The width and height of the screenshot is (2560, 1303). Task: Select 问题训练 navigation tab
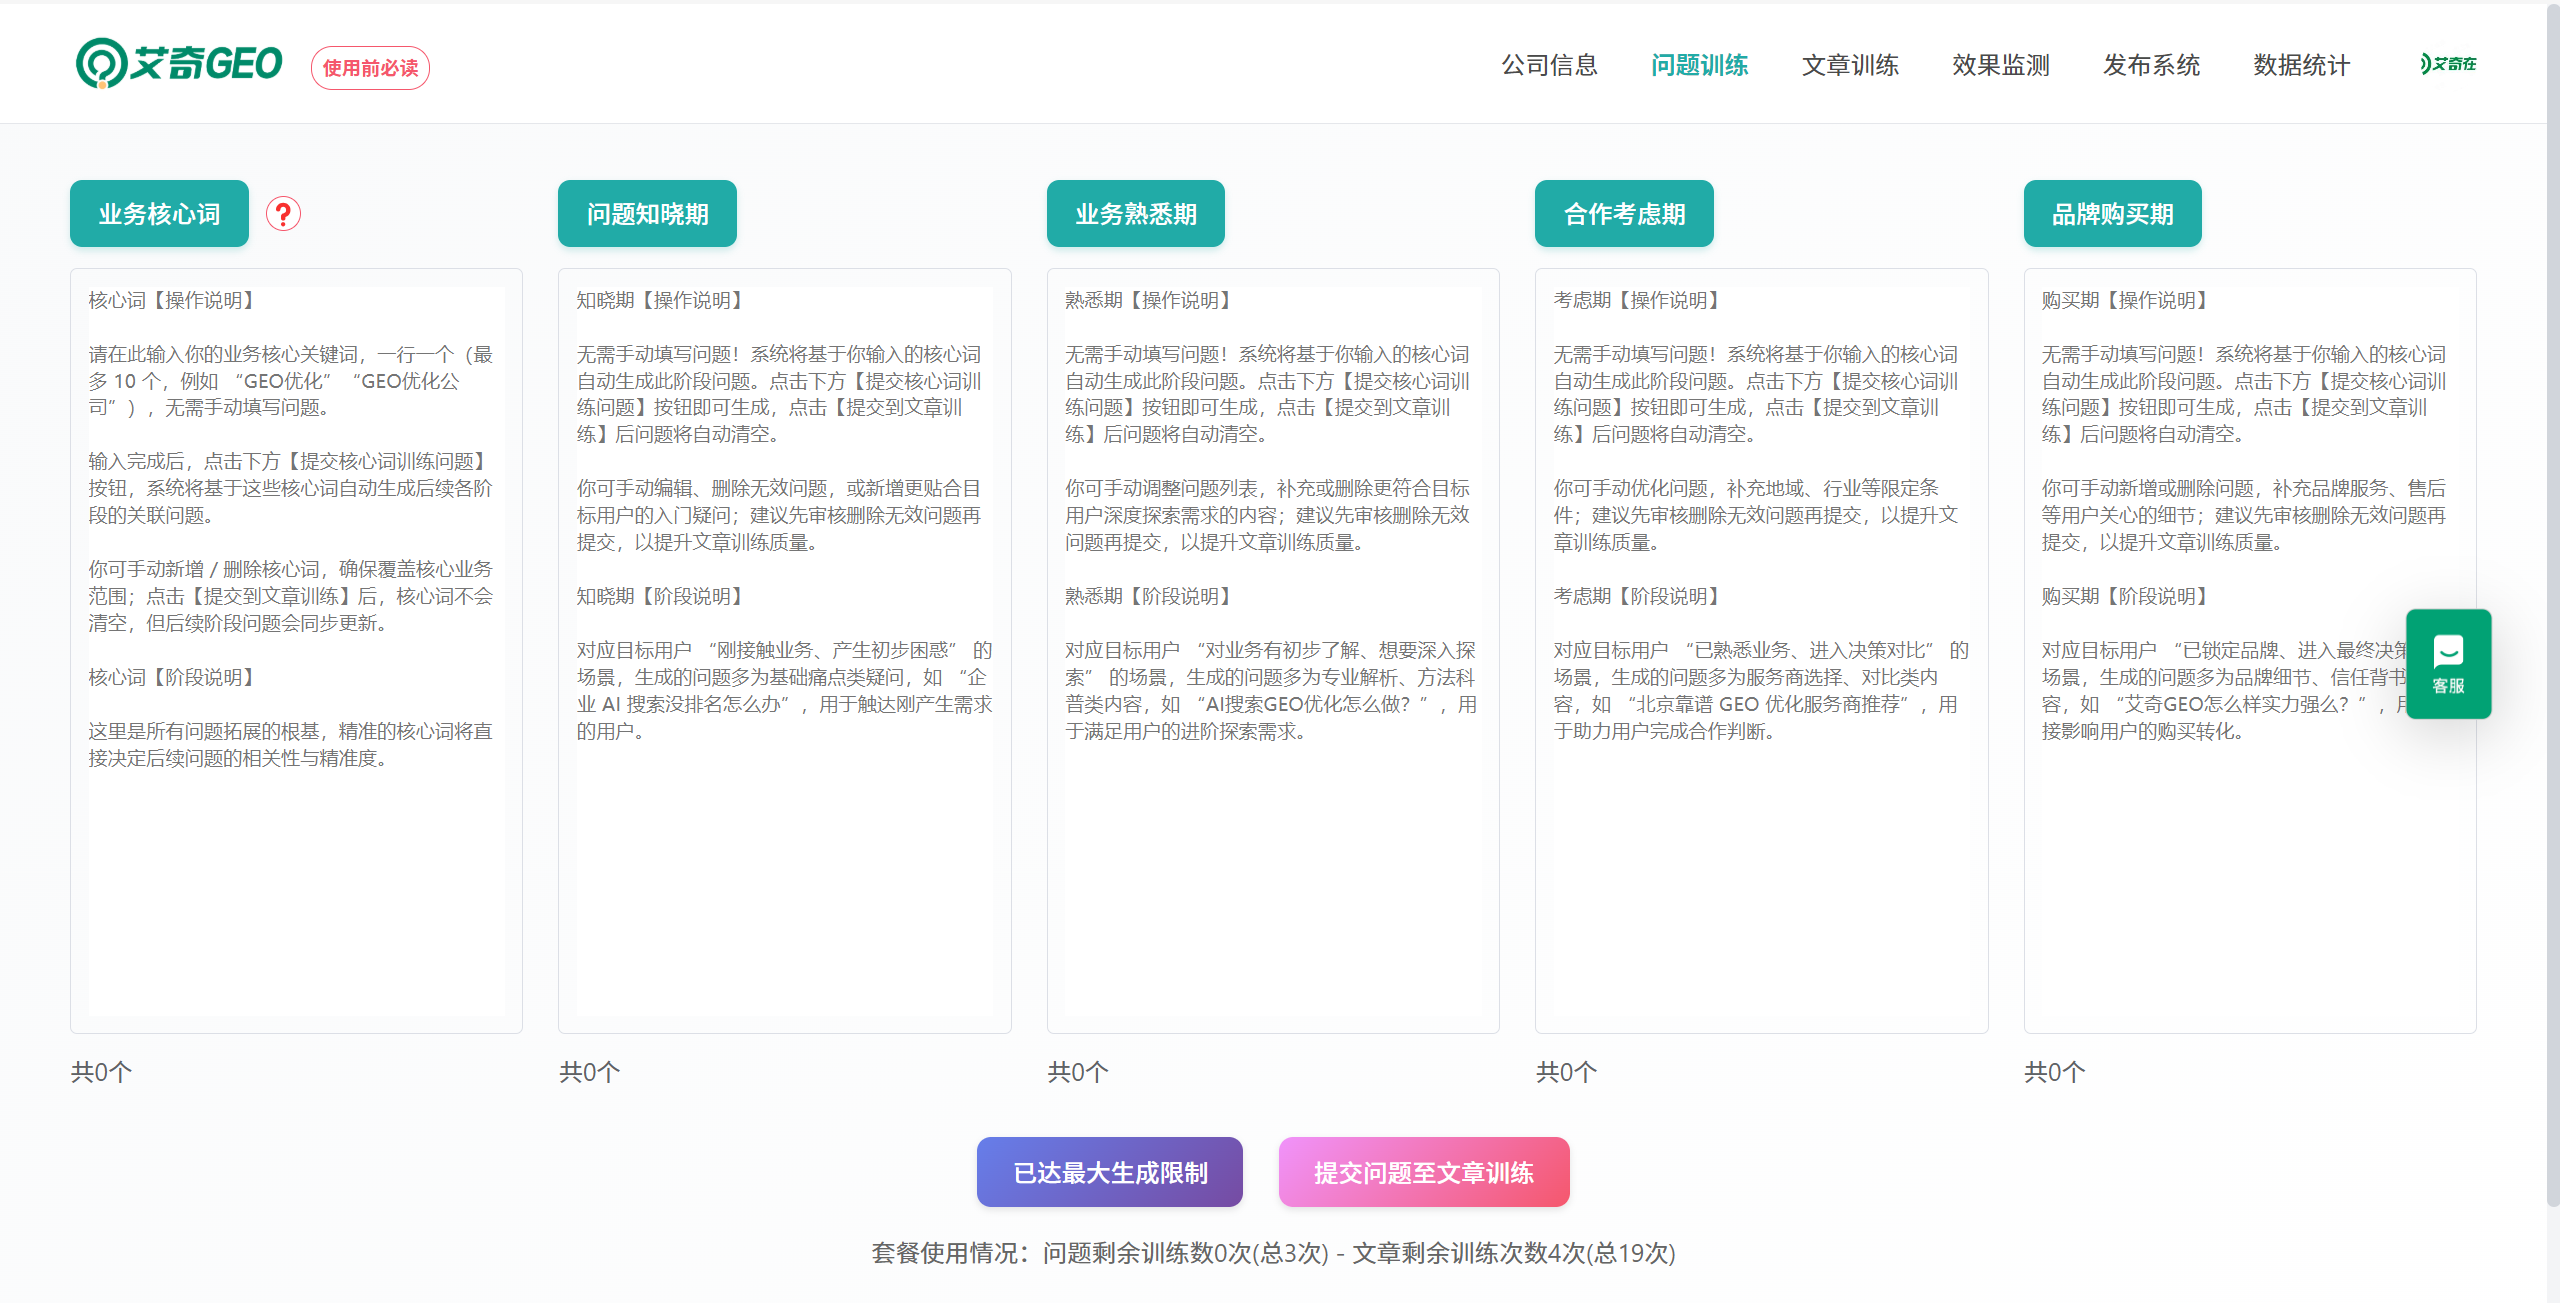[1699, 65]
